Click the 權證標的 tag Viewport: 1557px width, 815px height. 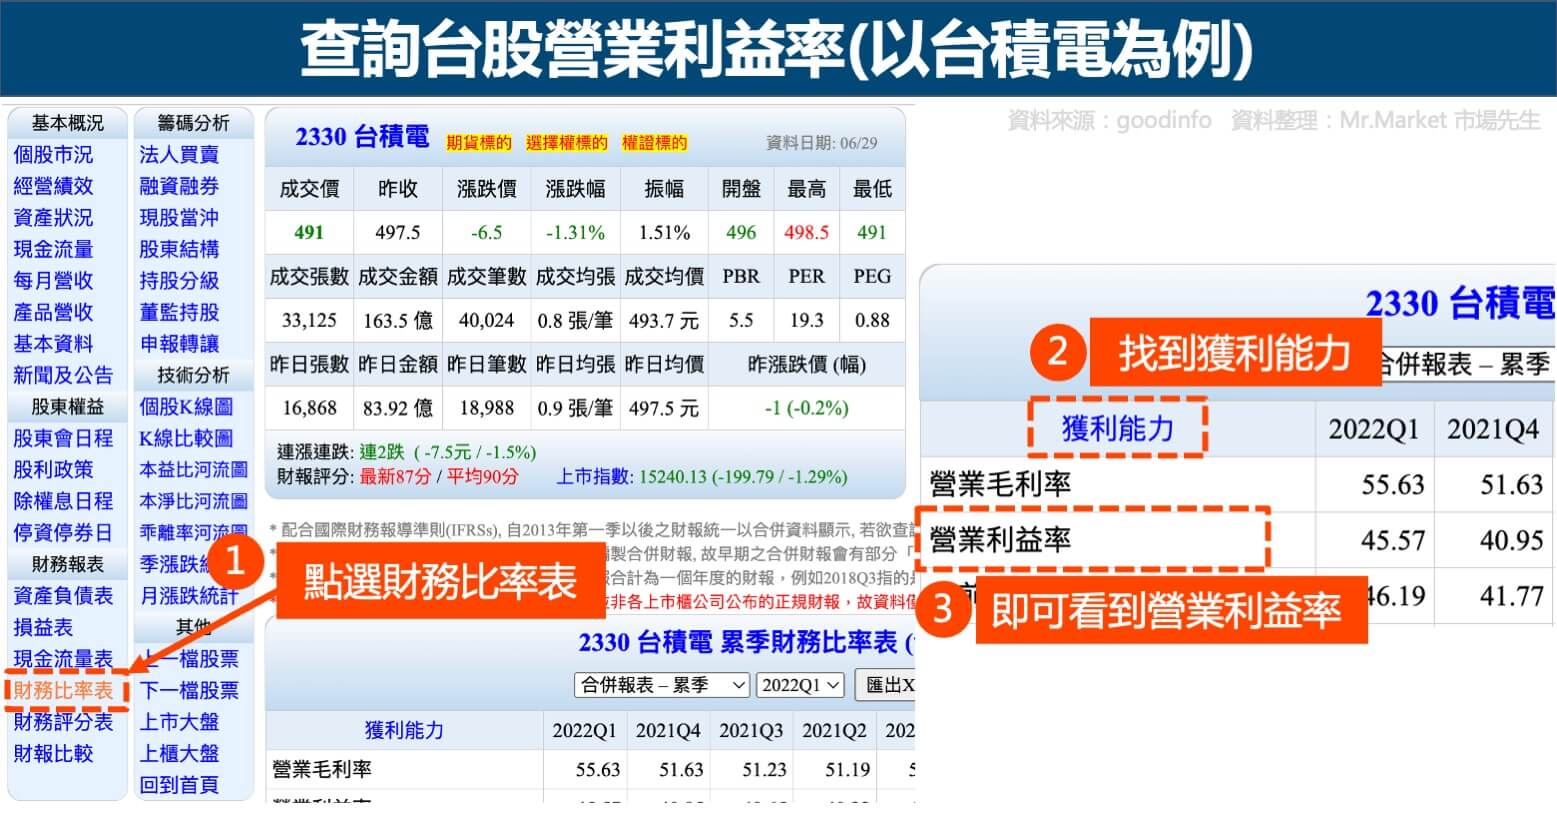[x=654, y=143]
